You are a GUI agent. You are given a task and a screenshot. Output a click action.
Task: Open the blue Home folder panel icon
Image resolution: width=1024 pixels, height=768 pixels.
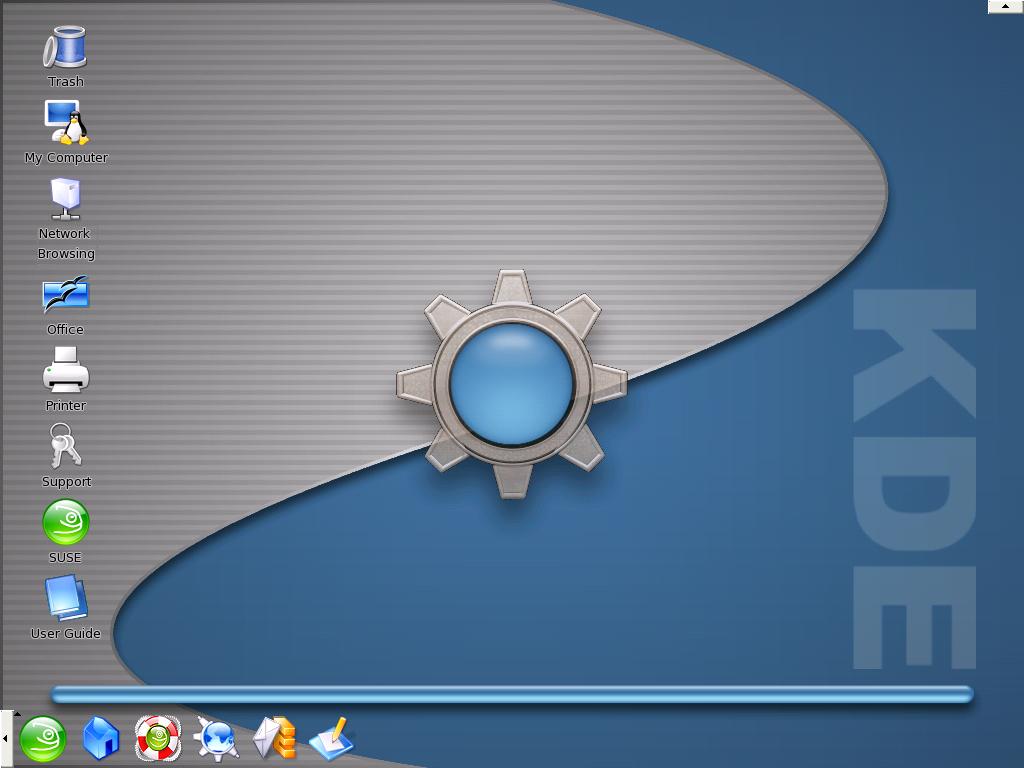[x=101, y=739]
